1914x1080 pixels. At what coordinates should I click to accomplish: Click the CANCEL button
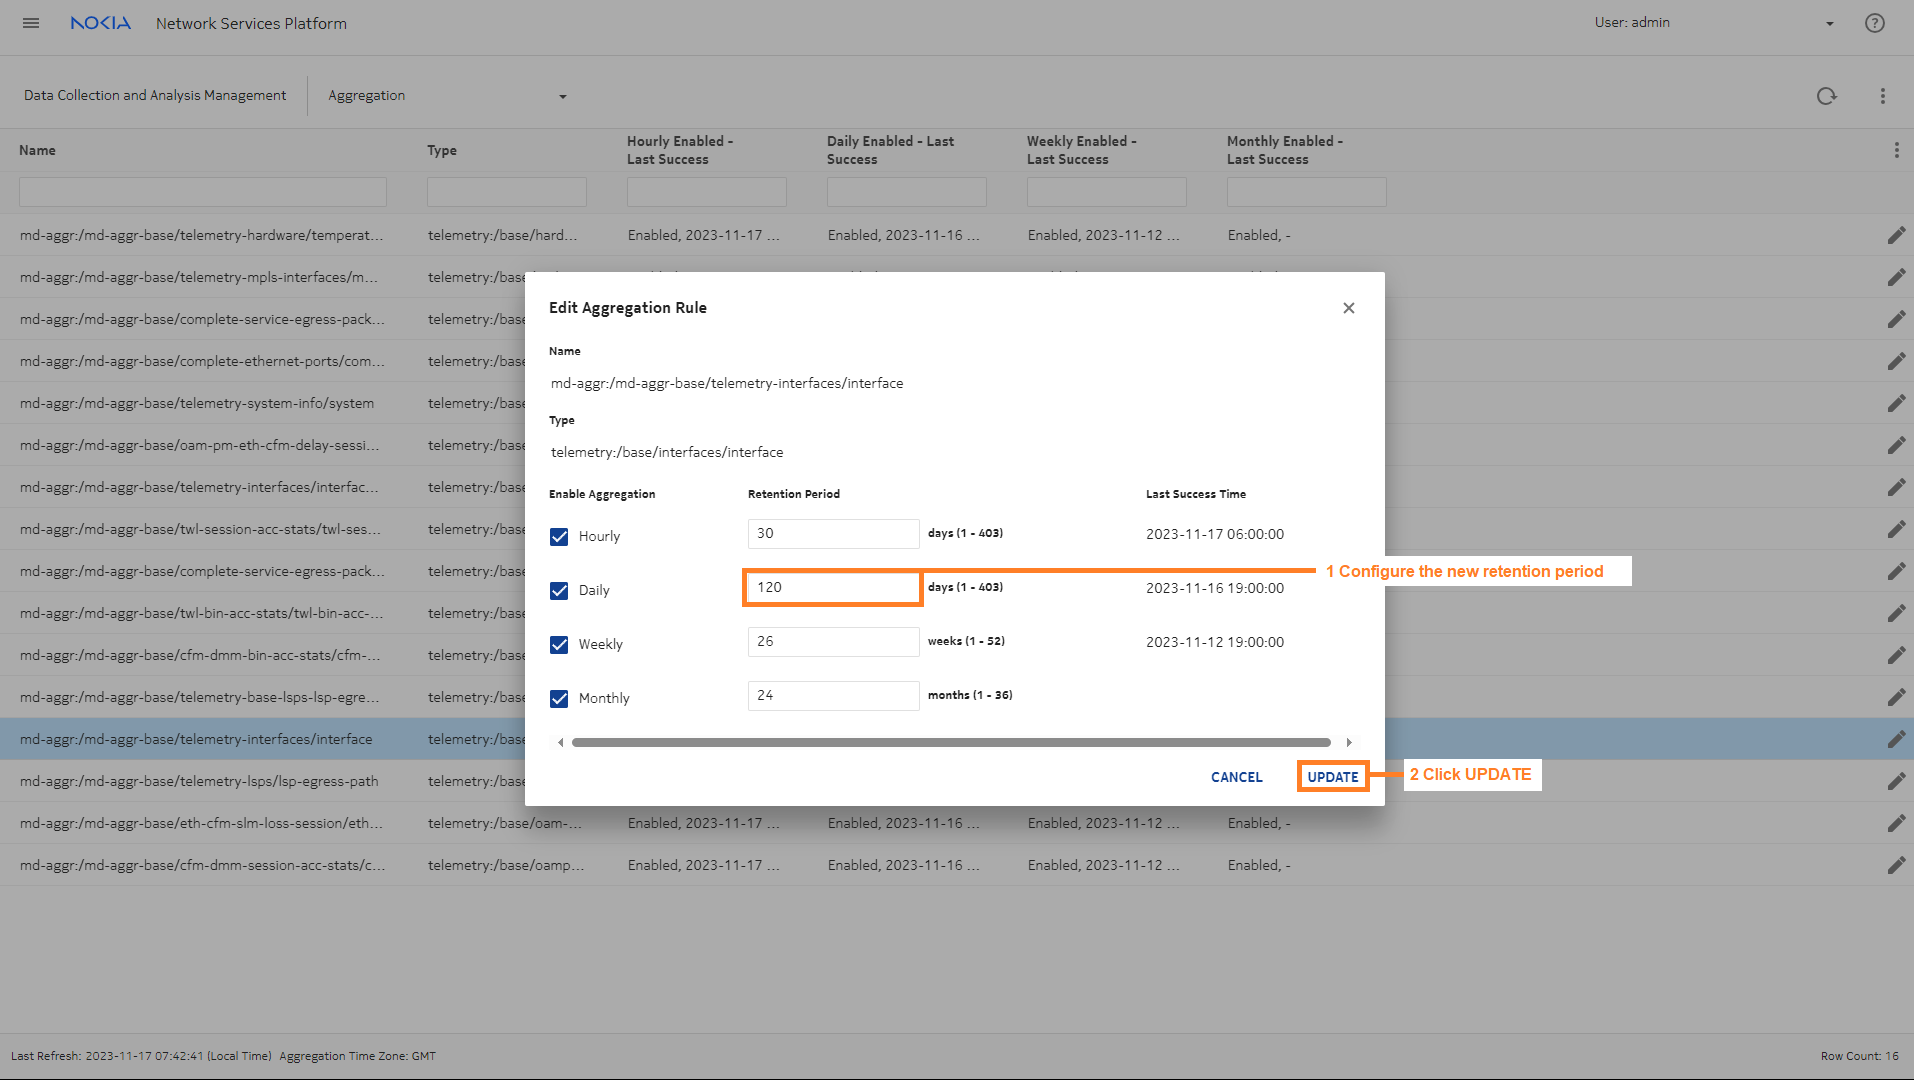pyautogui.click(x=1236, y=777)
